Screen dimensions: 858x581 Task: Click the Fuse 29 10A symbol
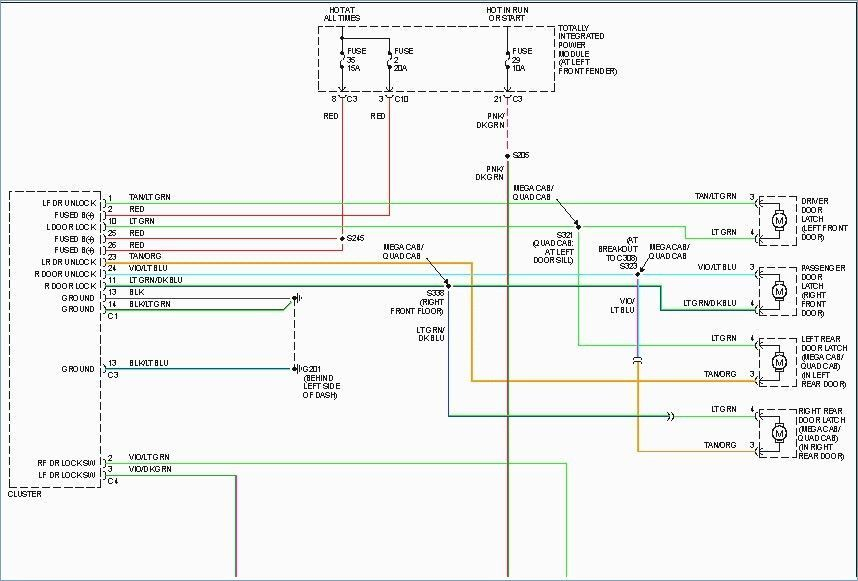(507, 59)
